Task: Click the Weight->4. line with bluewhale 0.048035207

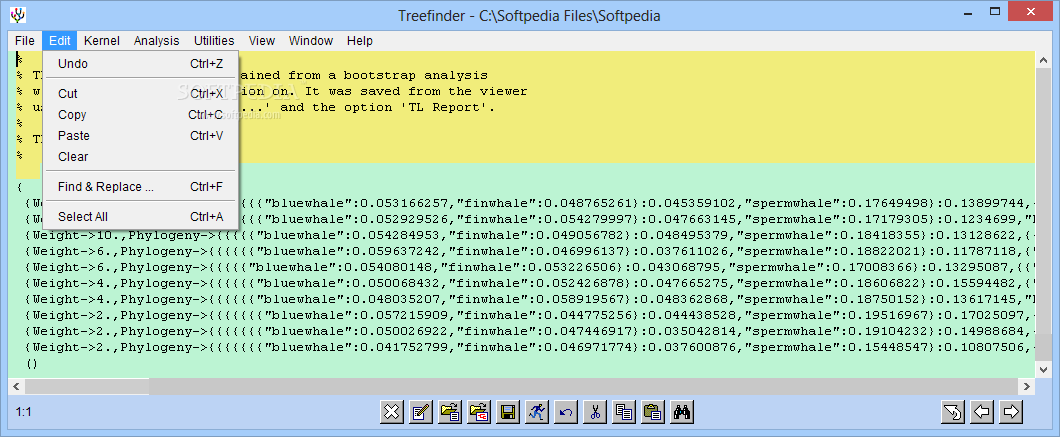Action: (x=530, y=300)
